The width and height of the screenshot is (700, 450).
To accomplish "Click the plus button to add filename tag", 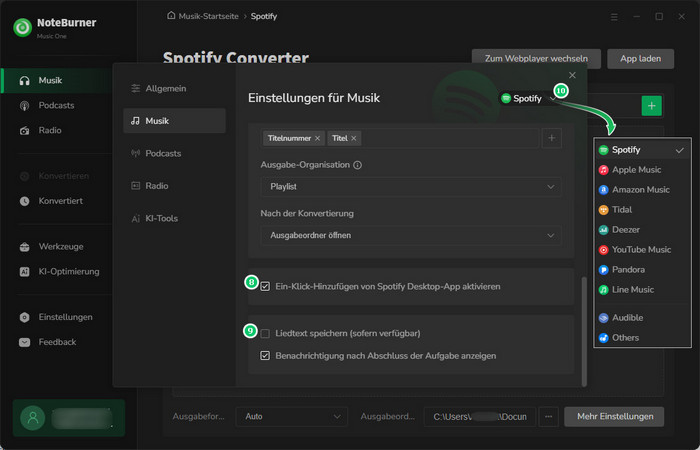I will click(552, 138).
